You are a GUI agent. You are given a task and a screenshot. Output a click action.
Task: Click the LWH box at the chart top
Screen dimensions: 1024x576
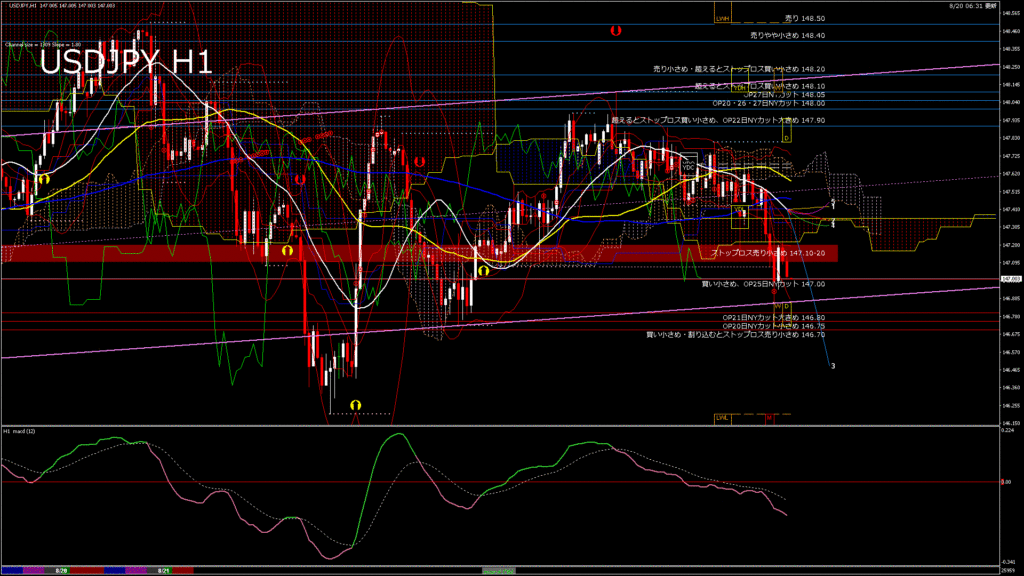(724, 18)
